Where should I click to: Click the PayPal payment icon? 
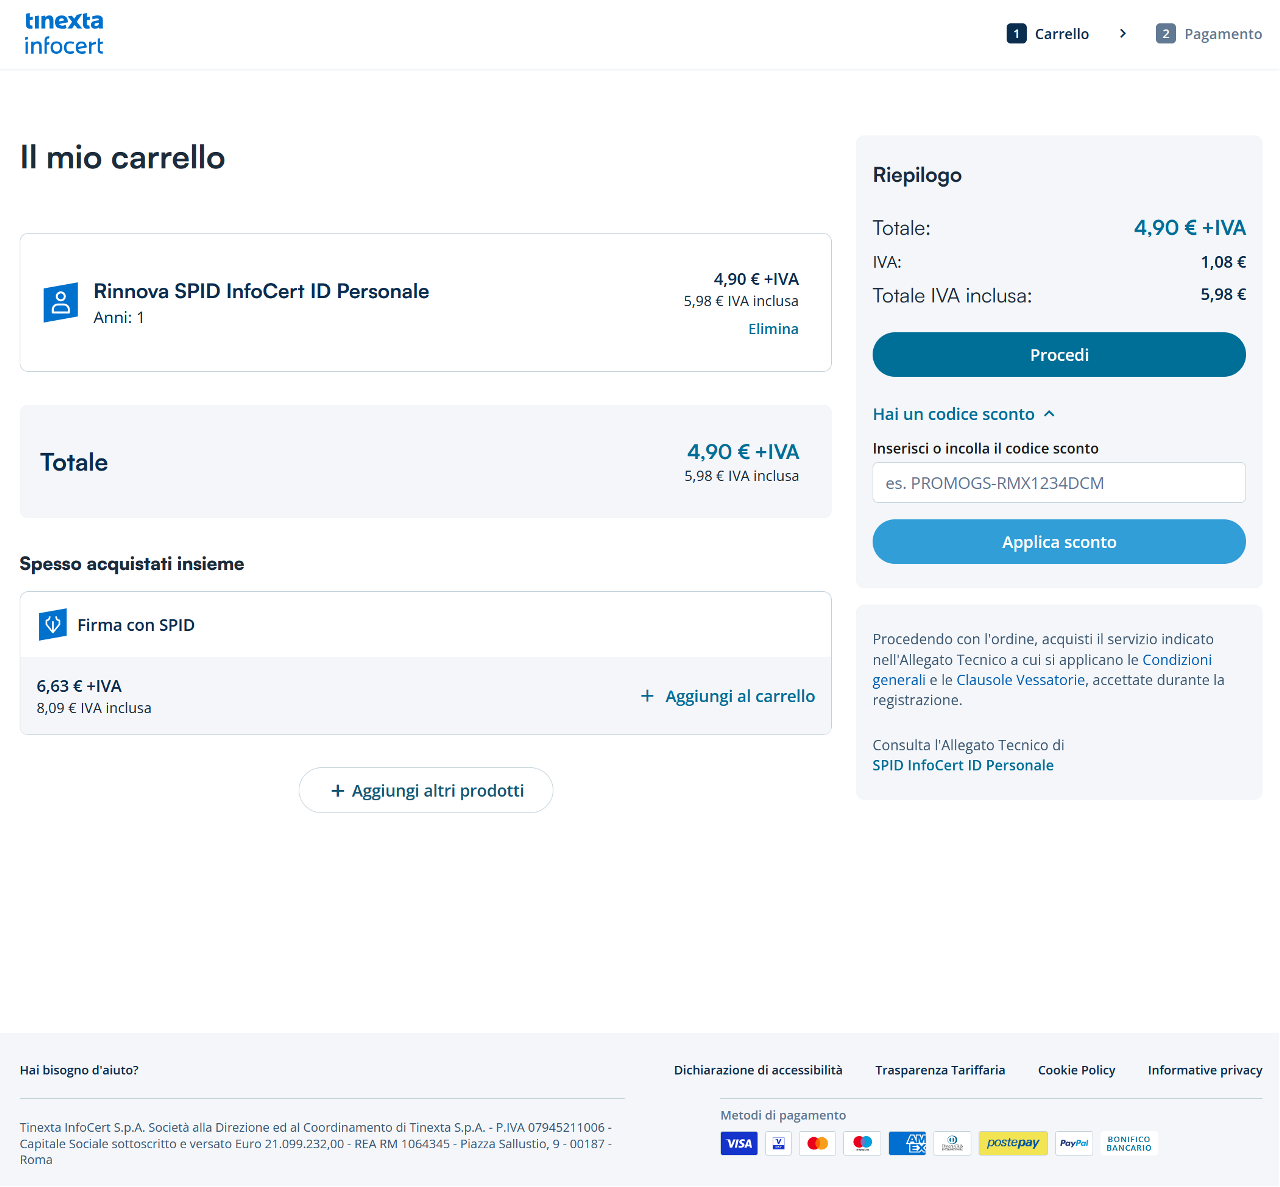tap(1074, 1143)
